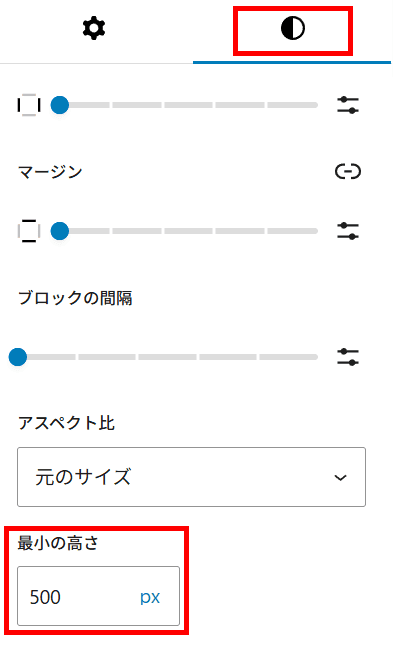Set custom size for ブロックの間隔
Viewport: 393px width, 645px height.
point(348,357)
